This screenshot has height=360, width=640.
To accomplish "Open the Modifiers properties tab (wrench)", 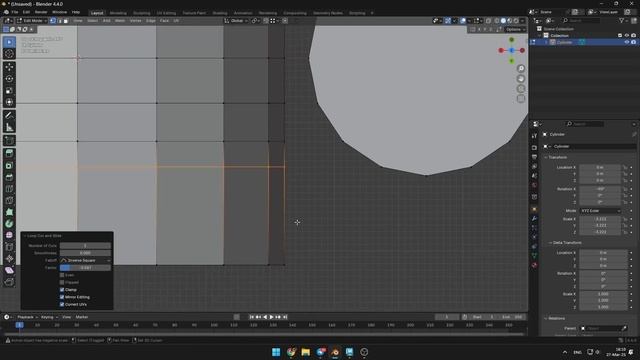I will (534, 219).
